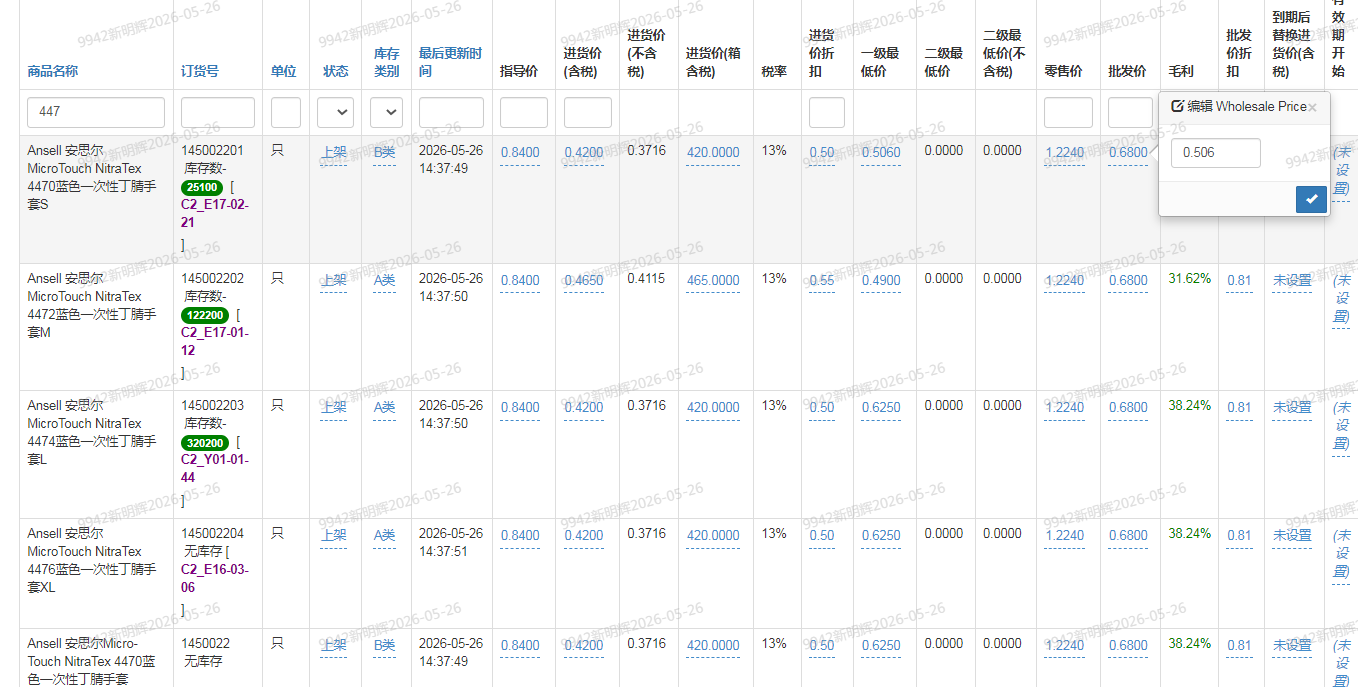
Task: Edit 箱含税 420.0000 in row 145002201
Action: pyautogui.click(x=713, y=153)
